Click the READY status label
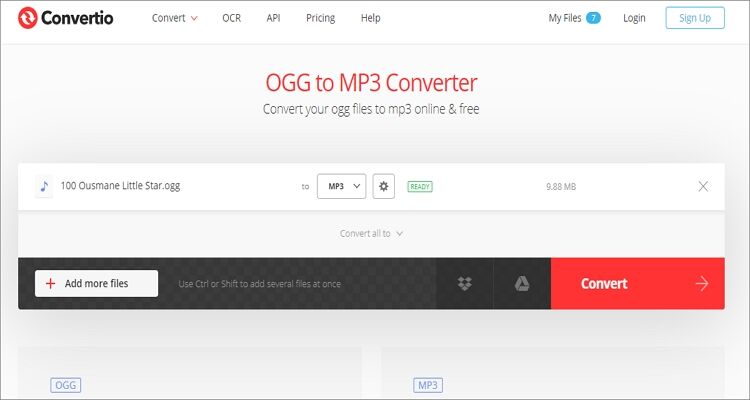Viewport: 750px width, 400px height. click(420, 187)
